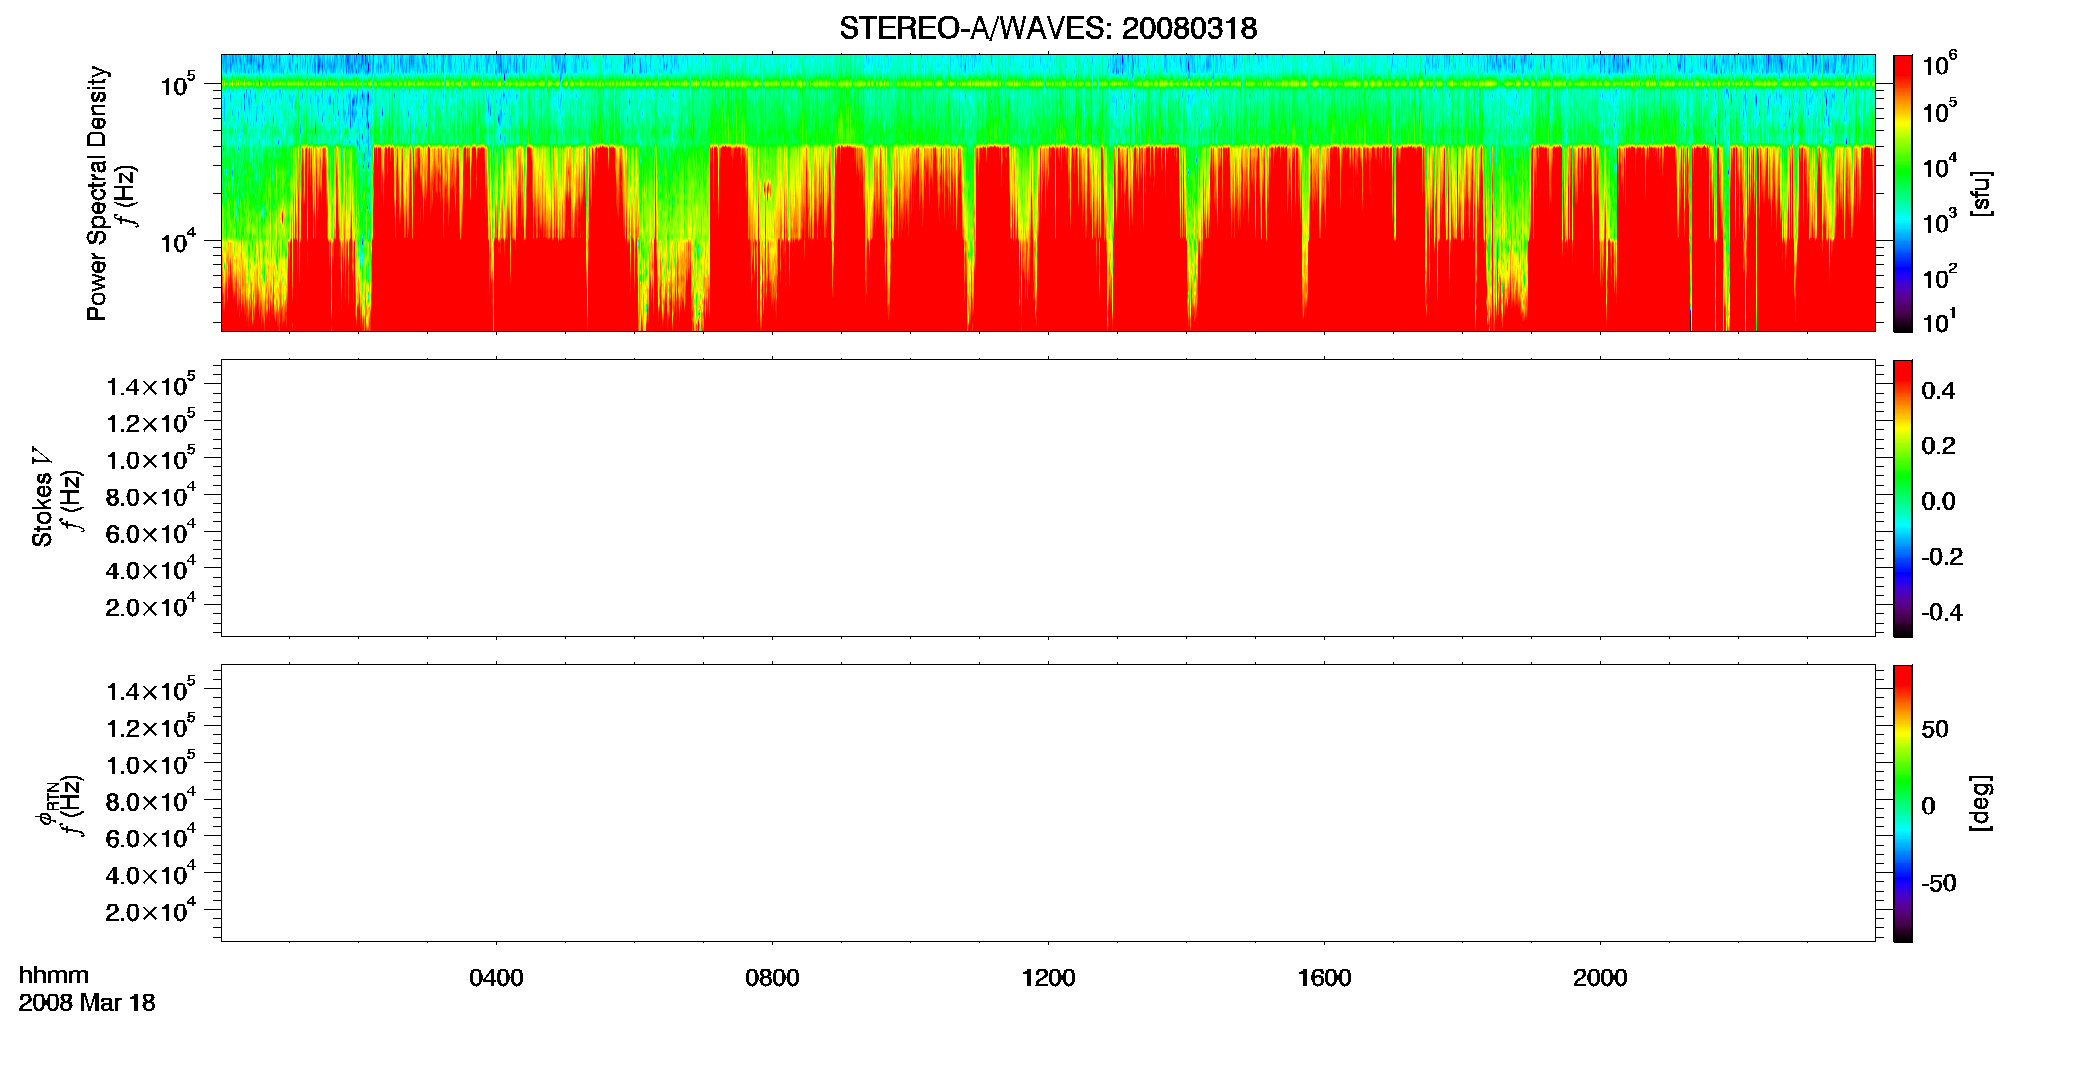The height and width of the screenshot is (1080, 2096).
Task: Click the 1200 time axis label
Action: pos(1048,978)
